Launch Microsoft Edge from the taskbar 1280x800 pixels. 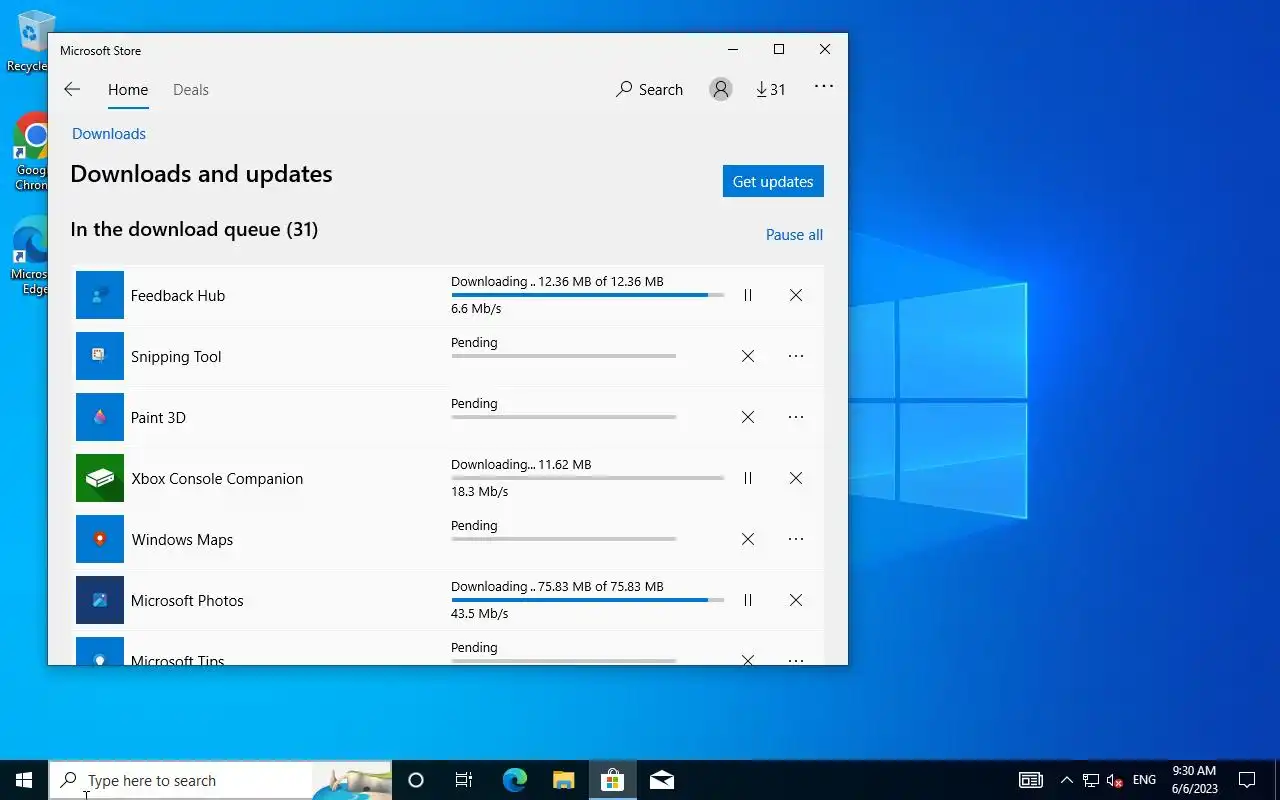coord(514,780)
